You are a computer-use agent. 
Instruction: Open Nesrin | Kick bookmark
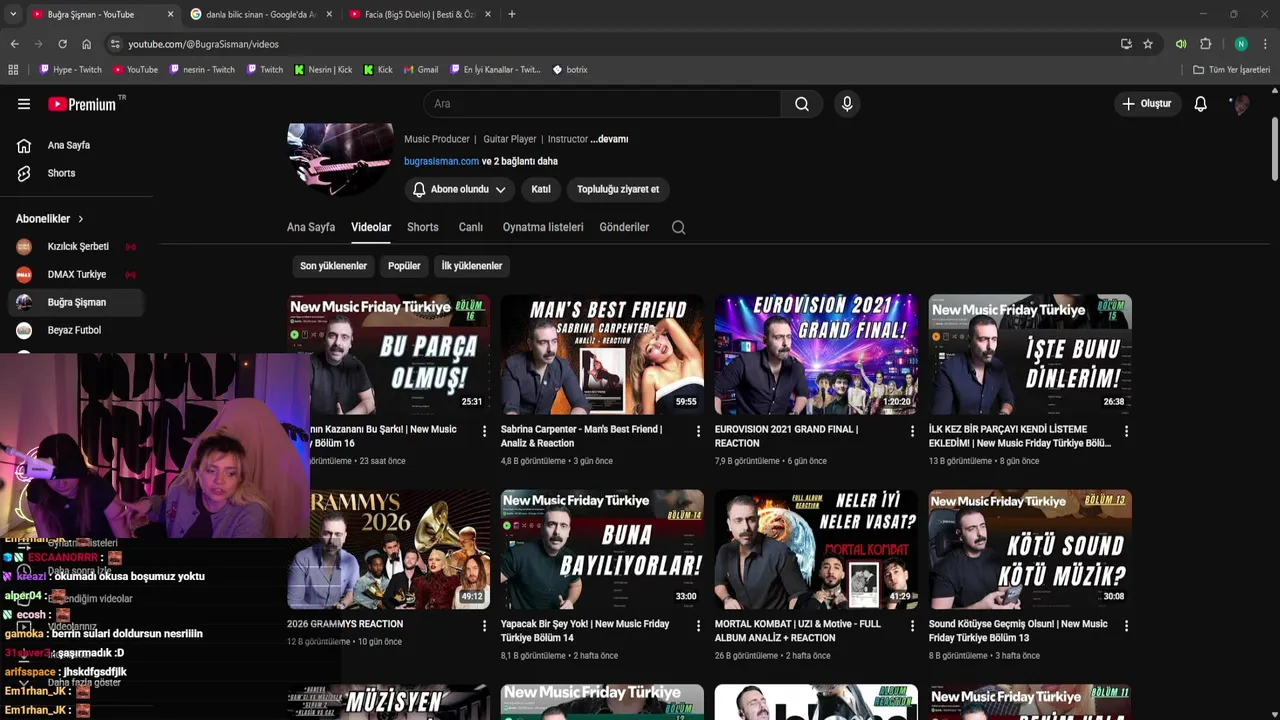(x=323, y=70)
